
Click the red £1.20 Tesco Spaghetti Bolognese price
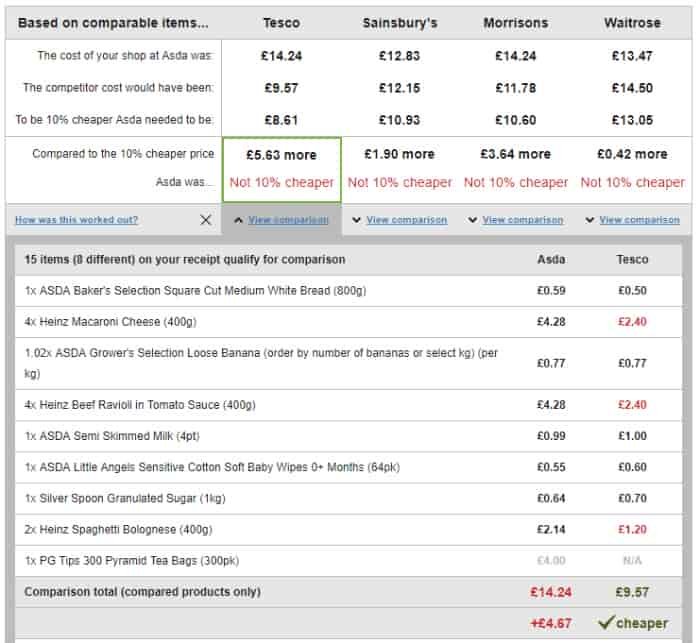point(632,530)
